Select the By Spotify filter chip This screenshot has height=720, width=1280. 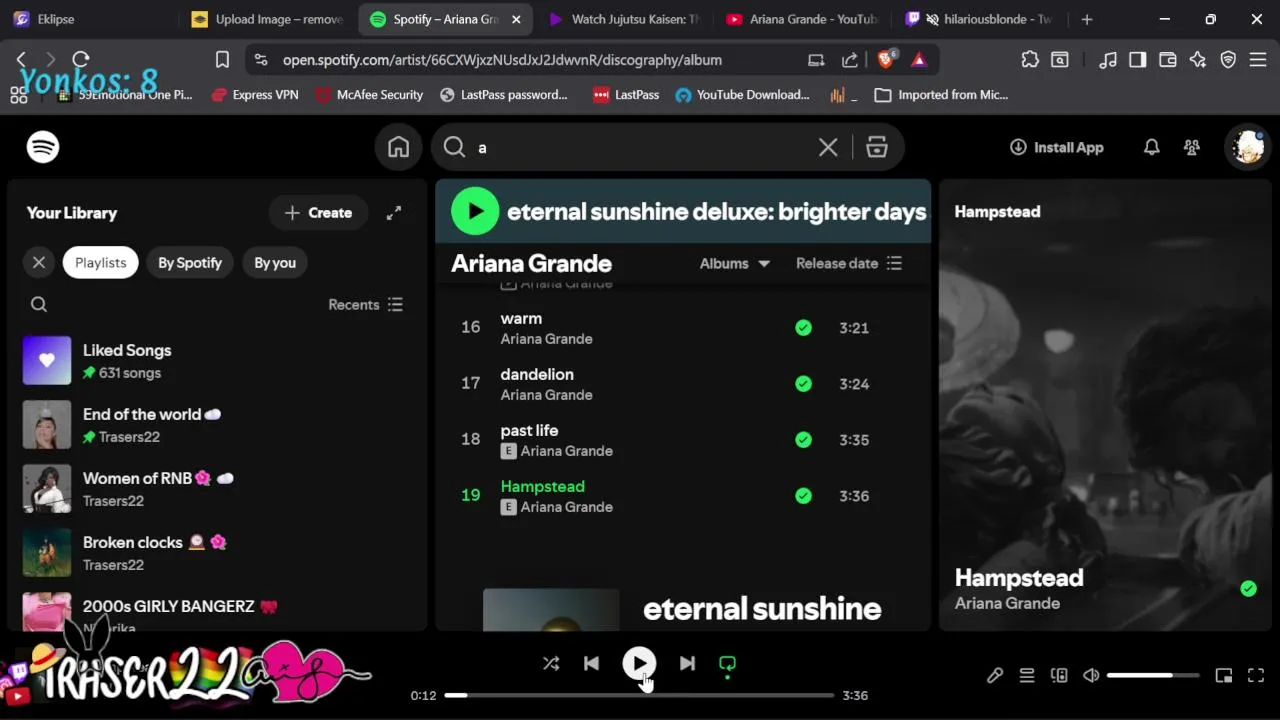[190, 262]
